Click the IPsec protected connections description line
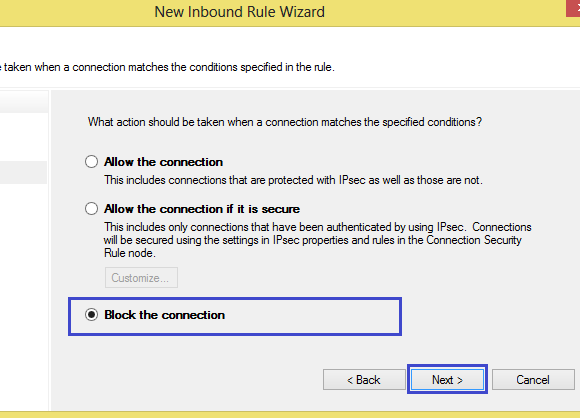The height and width of the screenshot is (418, 580). [x=293, y=180]
